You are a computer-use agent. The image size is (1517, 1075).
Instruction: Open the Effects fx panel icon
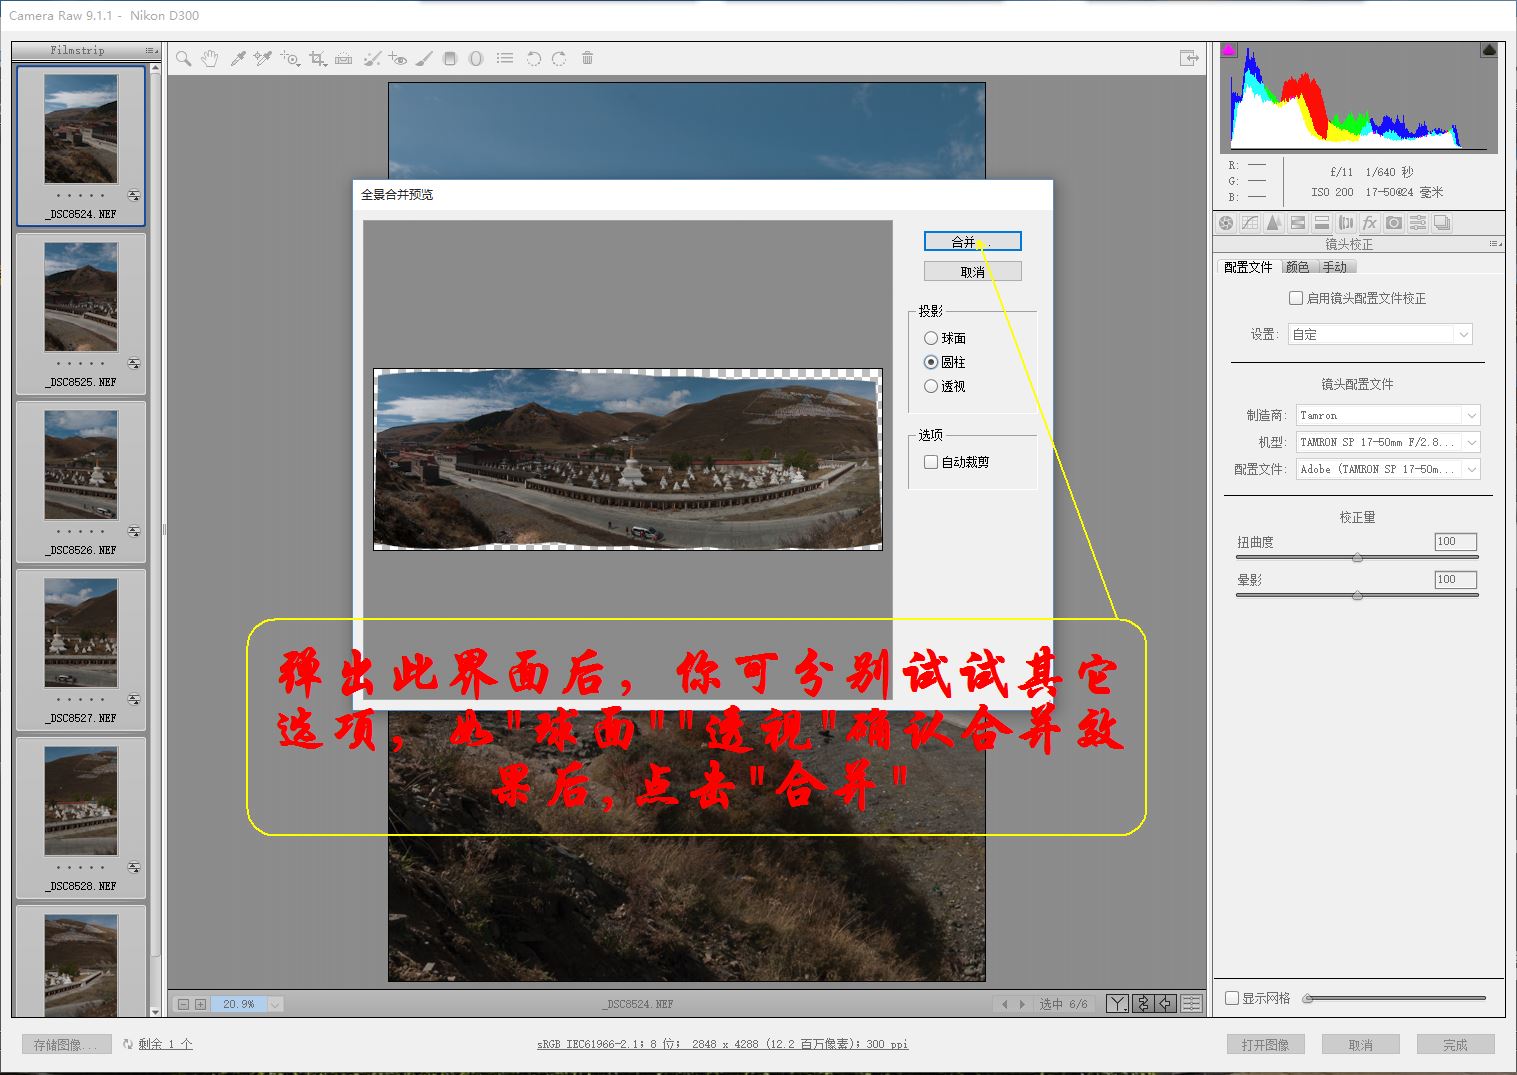pyautogui.click(x=1370, y=223)
